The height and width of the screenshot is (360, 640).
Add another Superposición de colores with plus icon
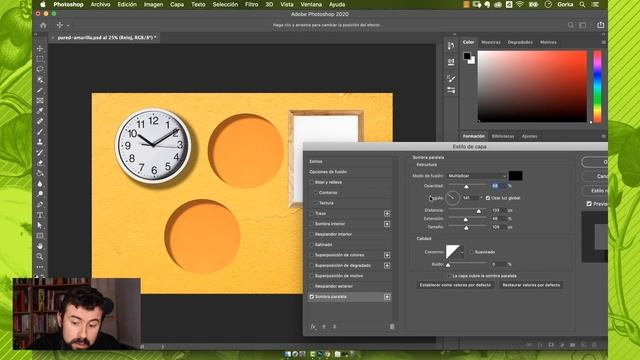pos(387,255)
